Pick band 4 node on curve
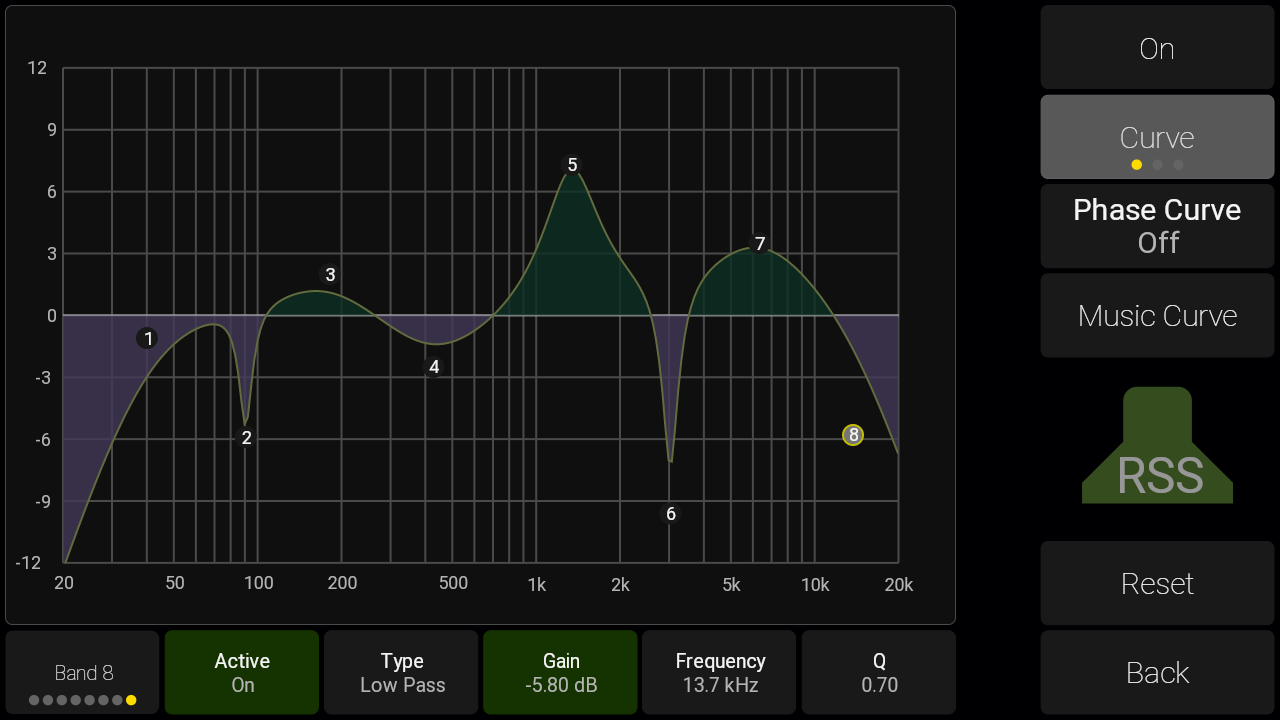Image resolution: width=1280 pixels, height=720 pixels. [434, 367]
